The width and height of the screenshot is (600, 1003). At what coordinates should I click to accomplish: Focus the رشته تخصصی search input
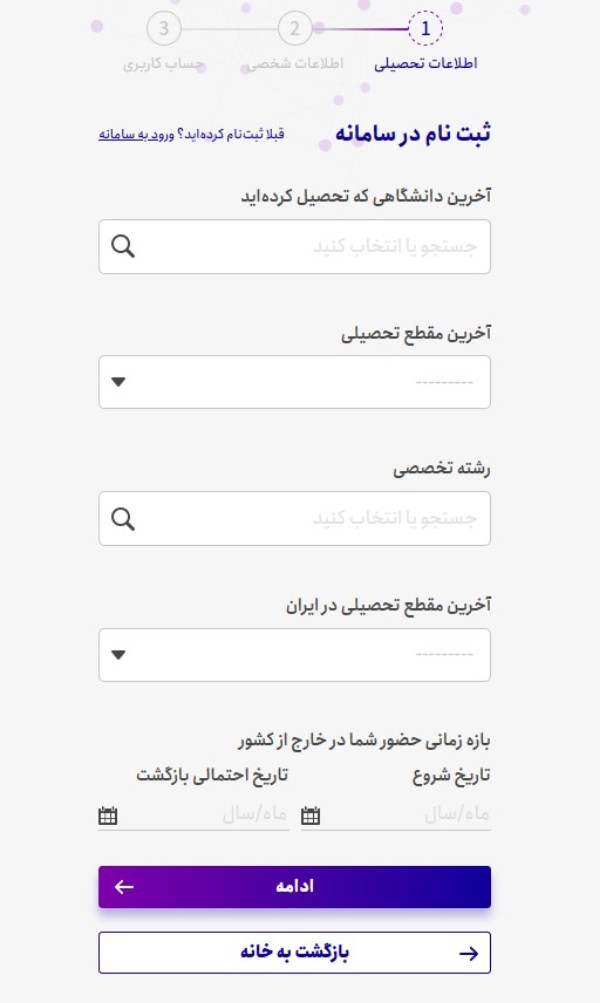tap(294, 519)
